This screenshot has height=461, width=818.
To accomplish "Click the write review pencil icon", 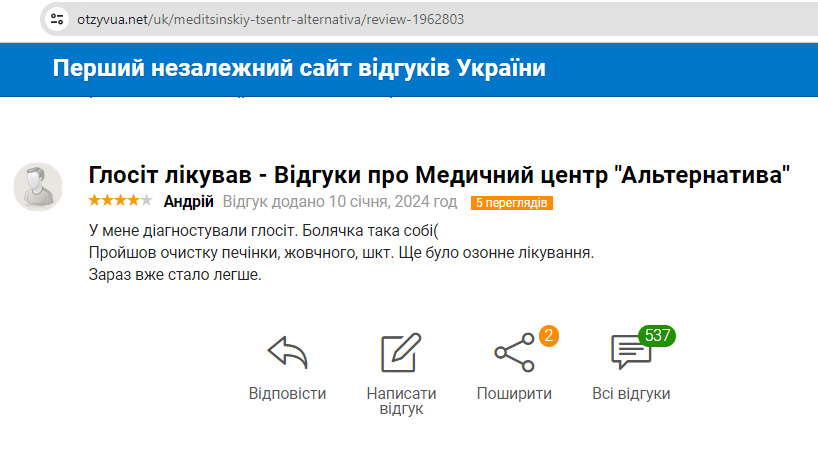I will [x=401, y=353].
